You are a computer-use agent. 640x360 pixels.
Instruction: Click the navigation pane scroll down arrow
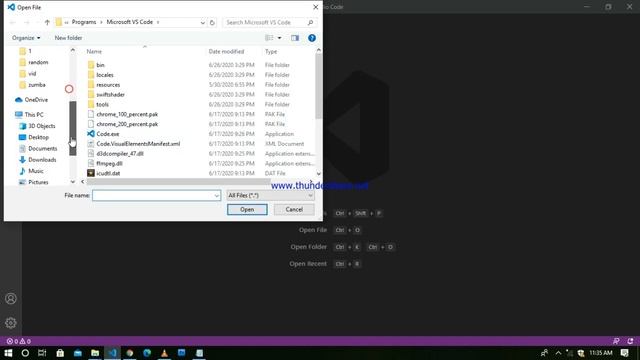pos(73,182)
